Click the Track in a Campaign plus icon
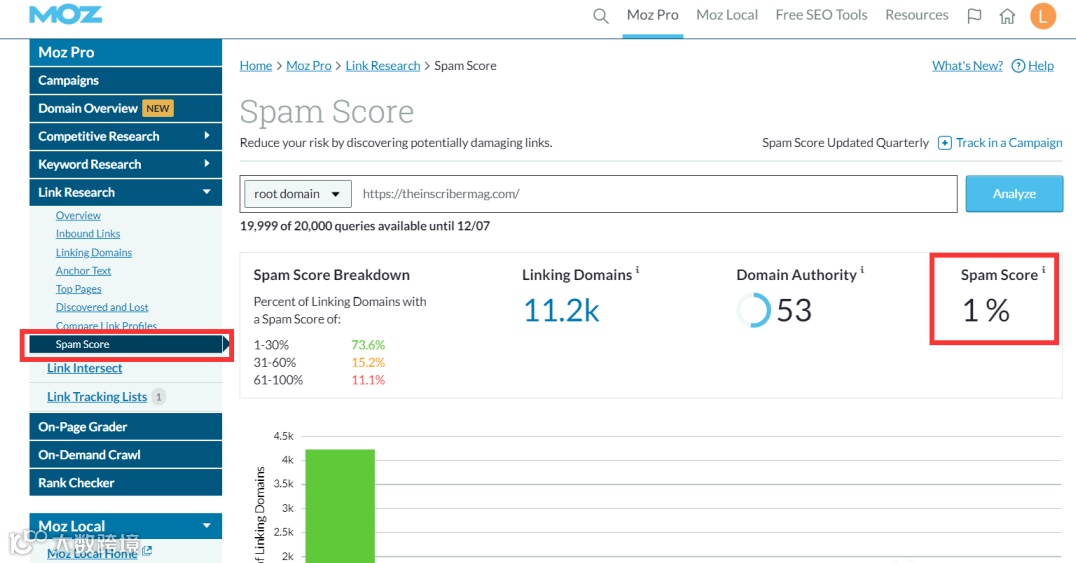 pyautogui.click(x=945, y=143)
